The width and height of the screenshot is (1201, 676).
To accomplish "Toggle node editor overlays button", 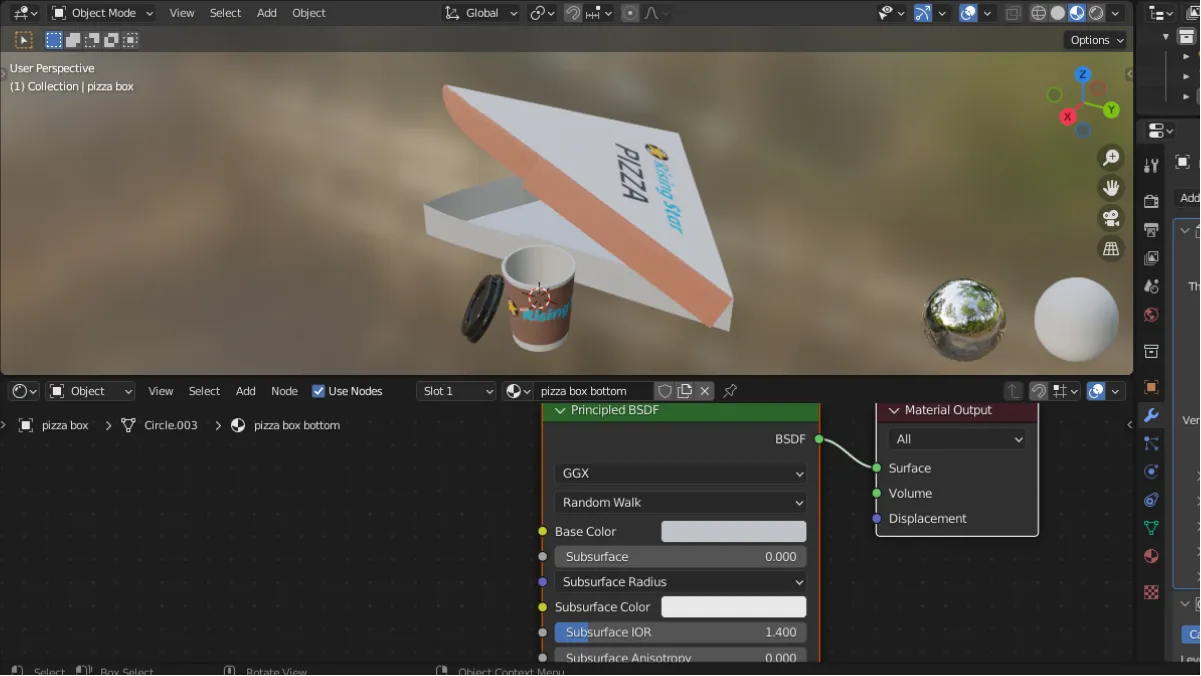I will [x=1096, y=391].
